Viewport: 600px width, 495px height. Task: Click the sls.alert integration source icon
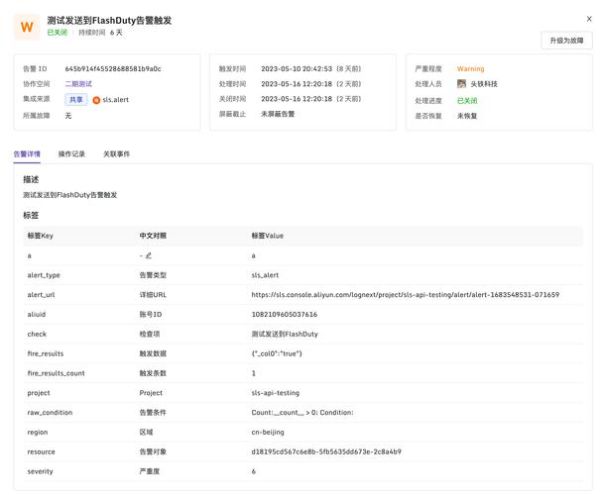tap(96, 100)
